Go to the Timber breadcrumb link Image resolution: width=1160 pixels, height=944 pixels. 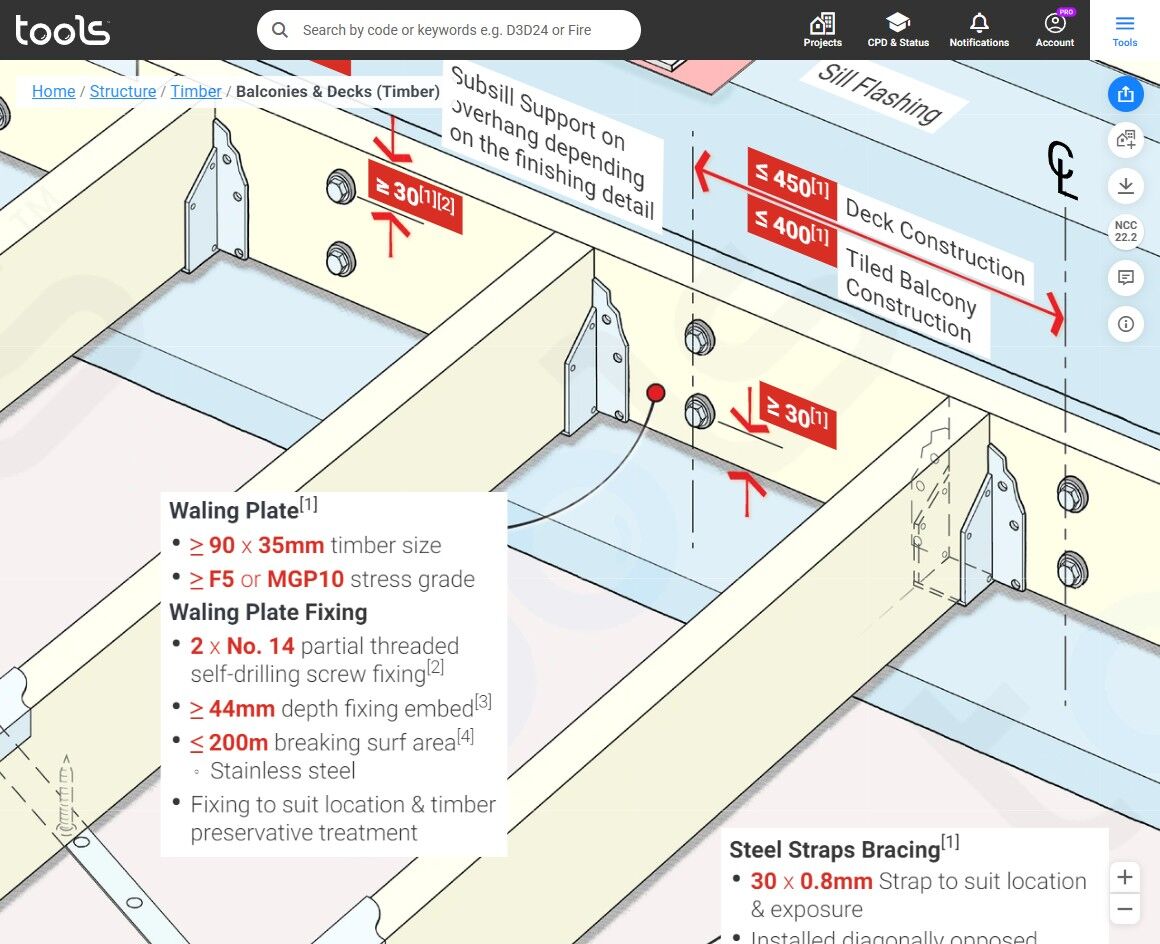(x=196, y=91)
